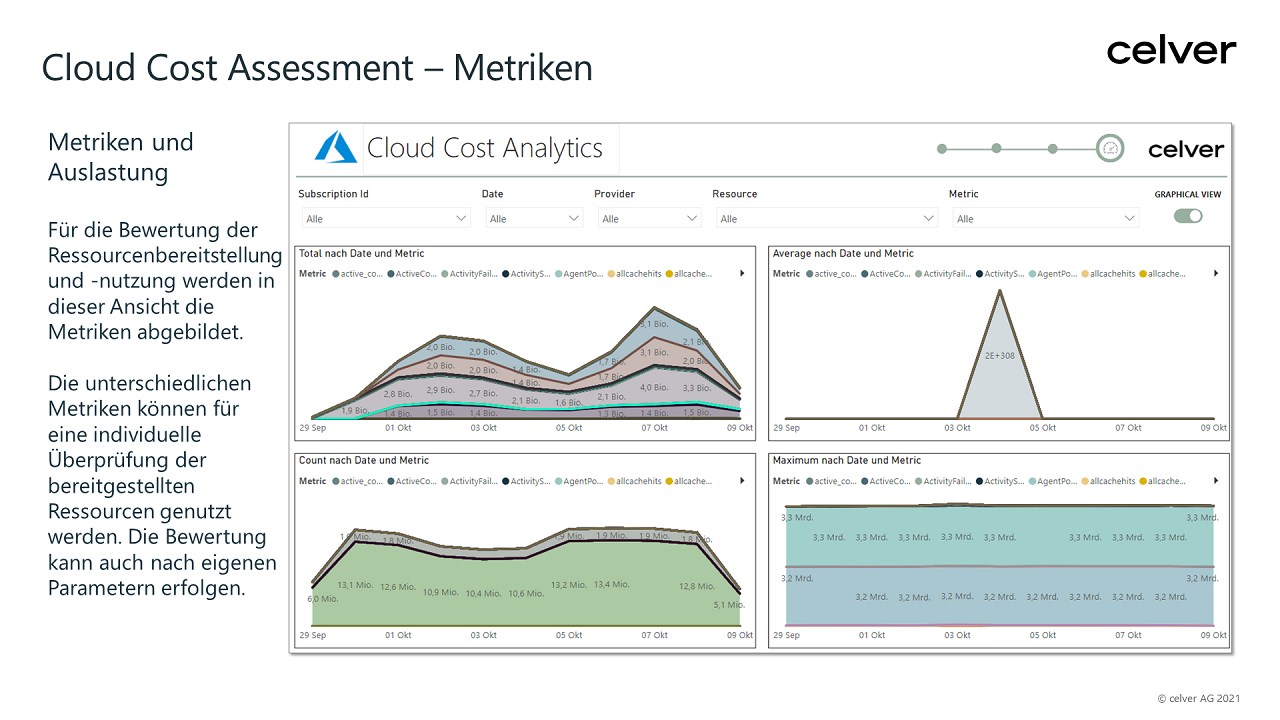Image resolution: width=1280 pixels, height=720 pixels.
Task: Open the Date filter dropdown
Action: tap(534, 218)
